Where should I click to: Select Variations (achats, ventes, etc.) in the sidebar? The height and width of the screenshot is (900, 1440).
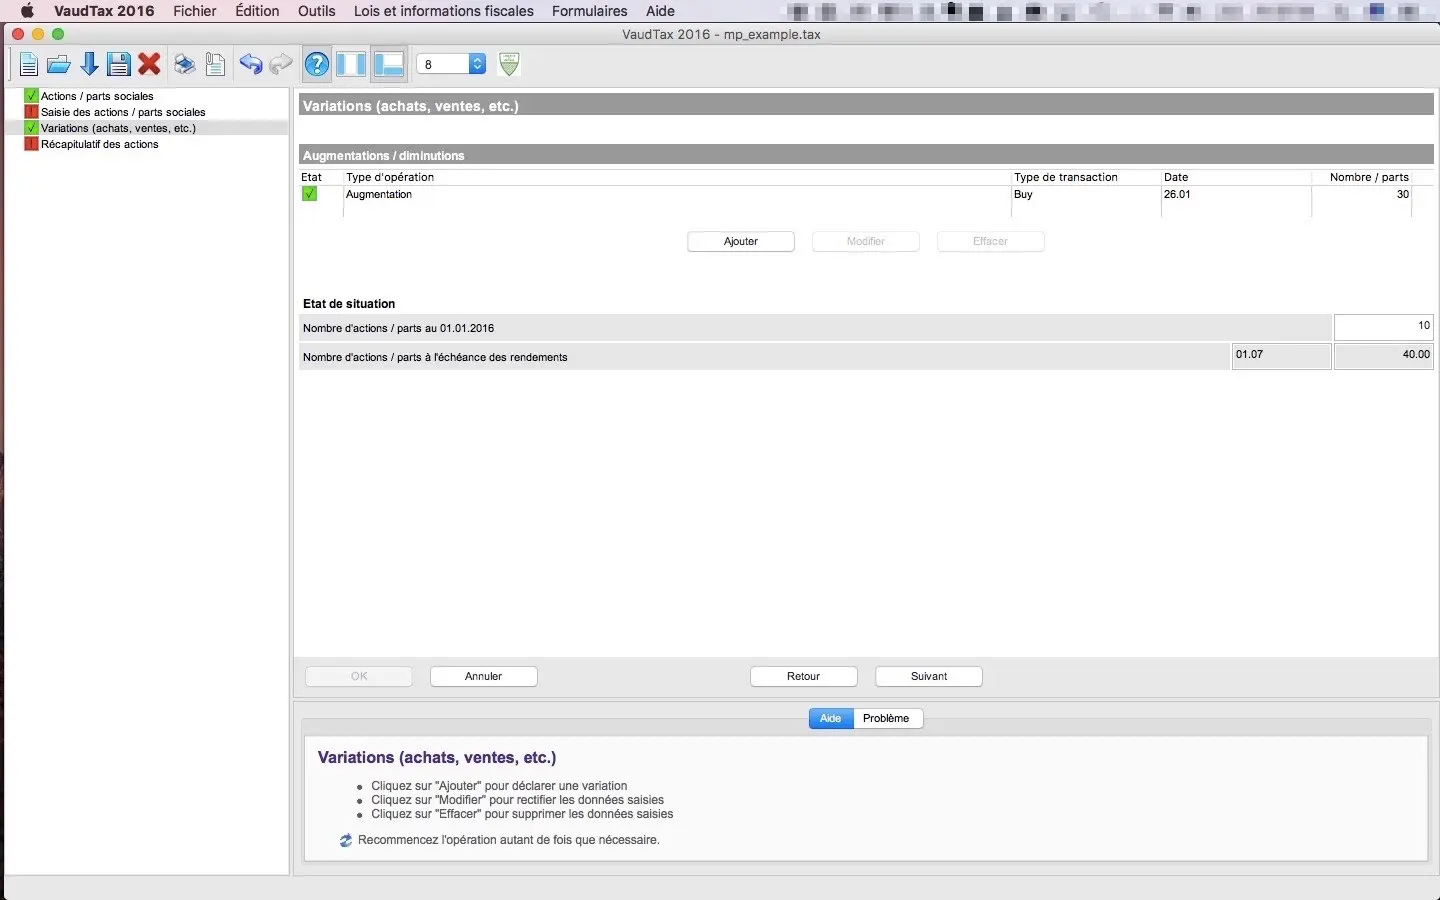[x=118, y=128]
